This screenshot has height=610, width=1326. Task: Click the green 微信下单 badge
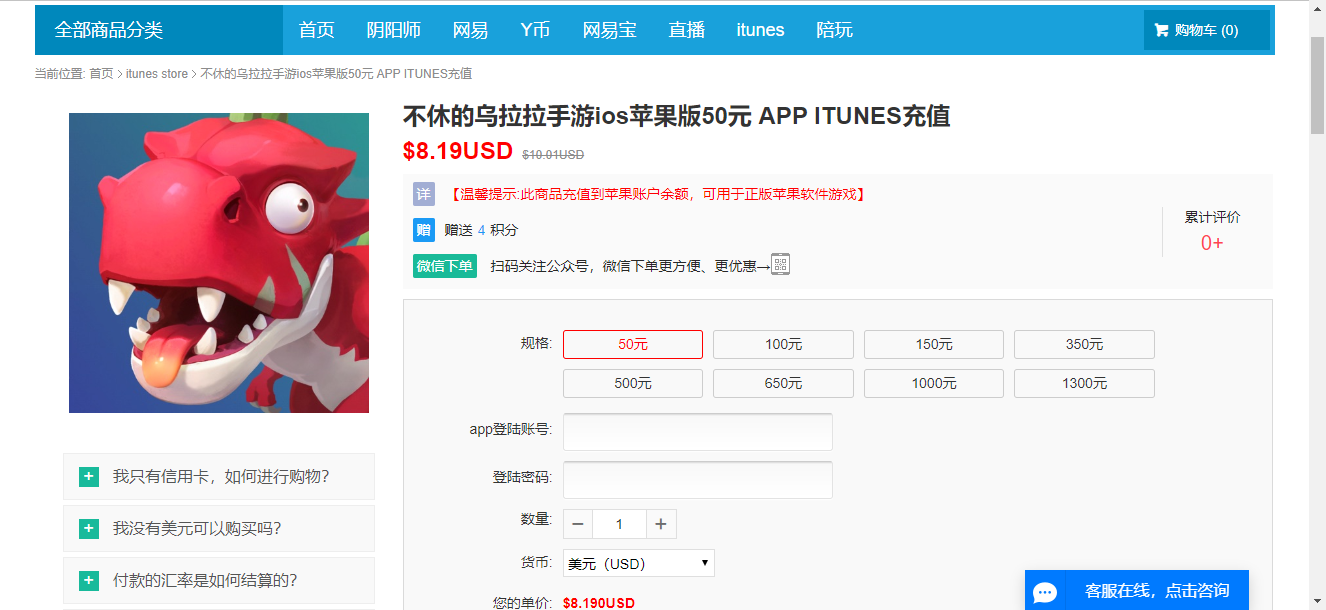point(445,266)
